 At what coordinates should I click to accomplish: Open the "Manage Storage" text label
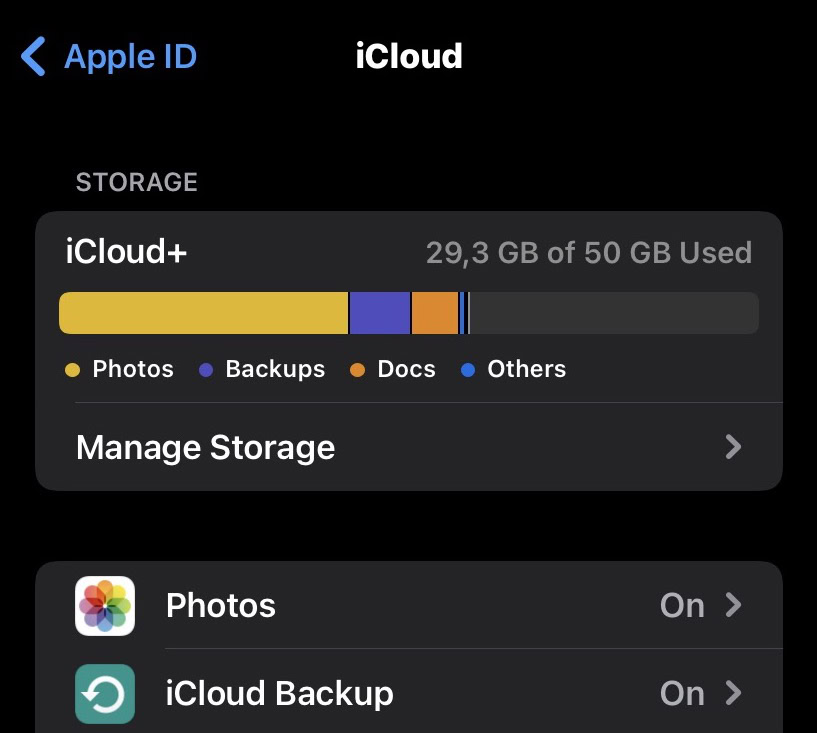coord(205,447)
